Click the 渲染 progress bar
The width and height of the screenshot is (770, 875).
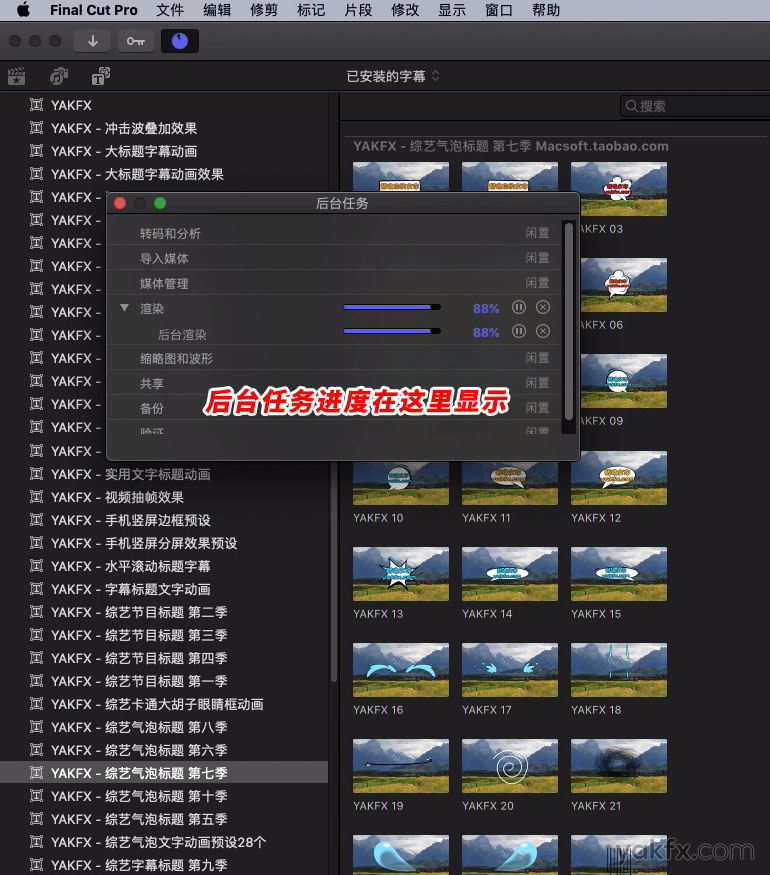click(x=392, y=307)
